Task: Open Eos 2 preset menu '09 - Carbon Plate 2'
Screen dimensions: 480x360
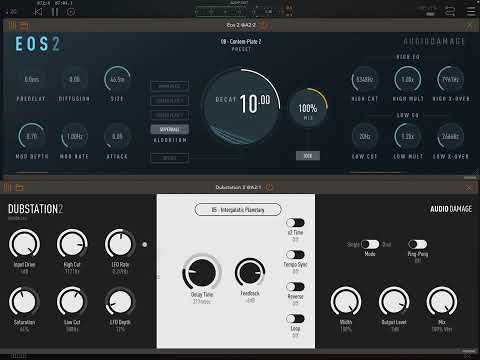Action: click(241, 42)
